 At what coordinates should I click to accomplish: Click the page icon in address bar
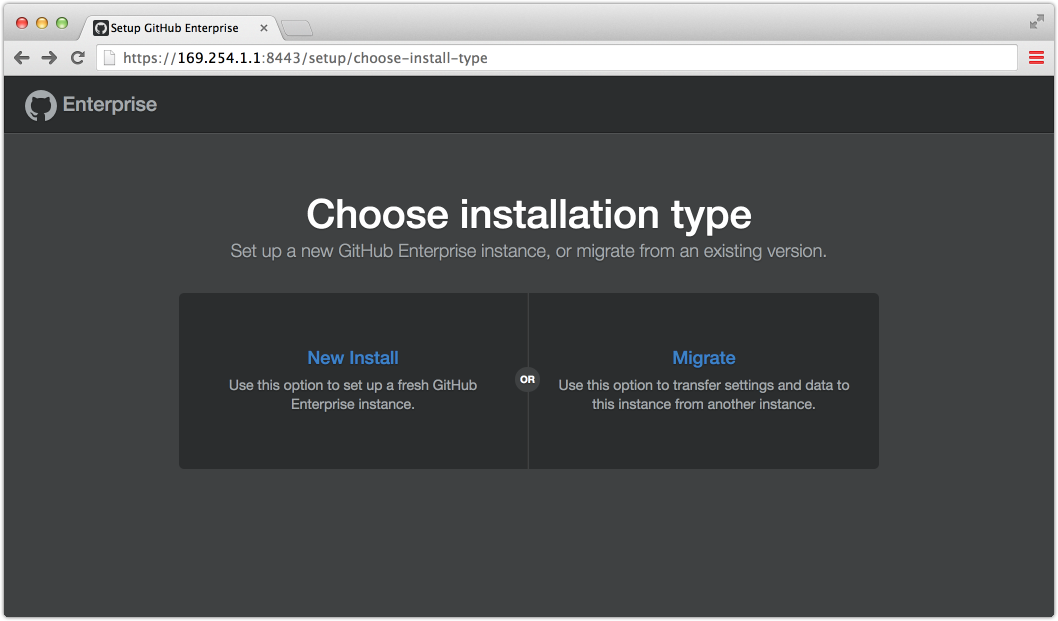pyautogui.click(x=109, y=58)
